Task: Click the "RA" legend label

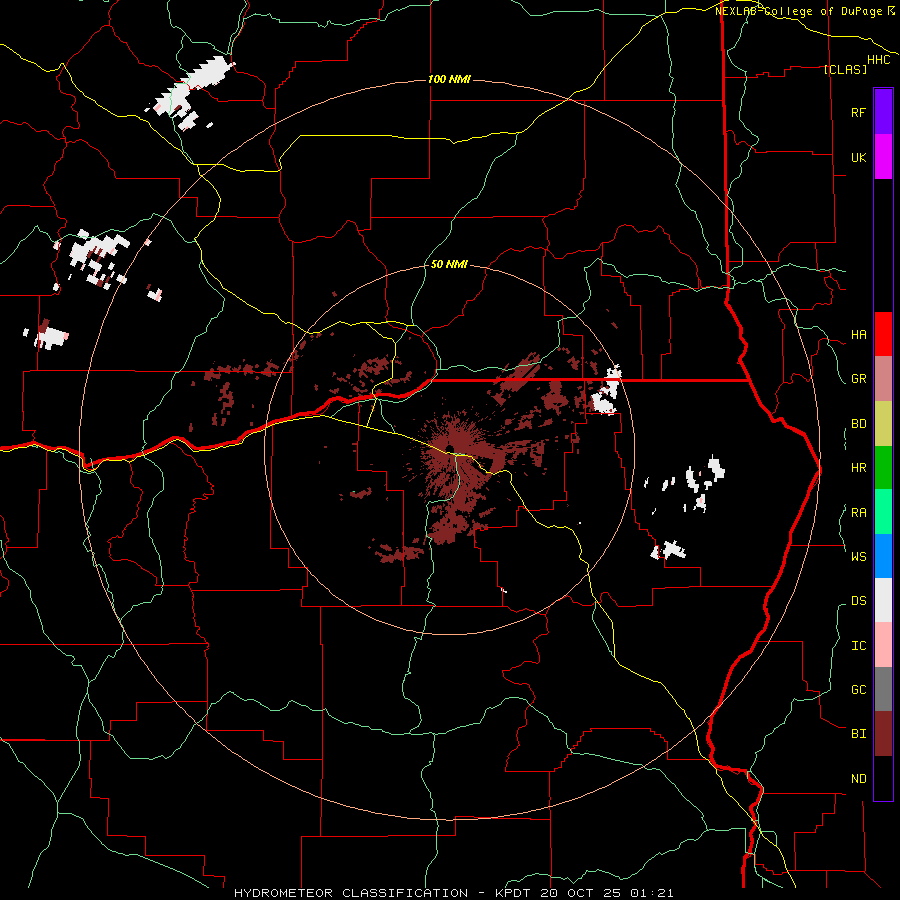Action: pos(858,513)
